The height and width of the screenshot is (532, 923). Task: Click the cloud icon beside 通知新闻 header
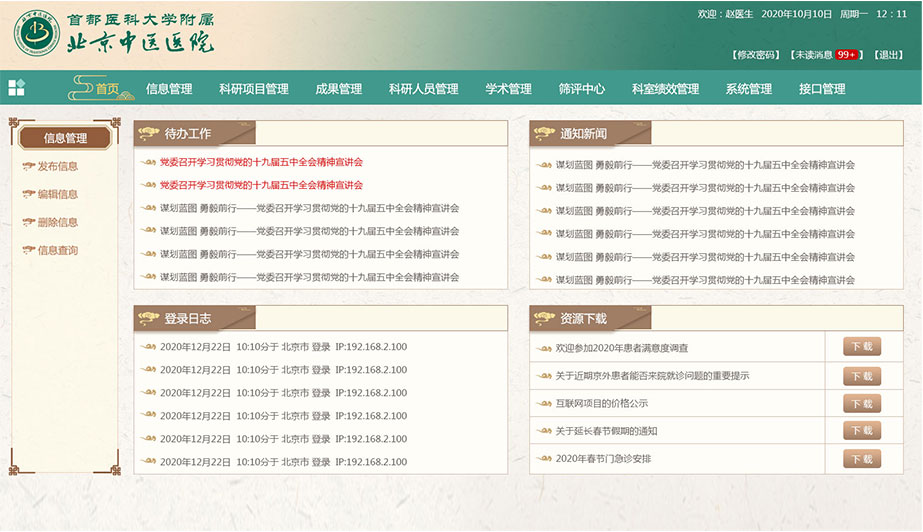545,134
